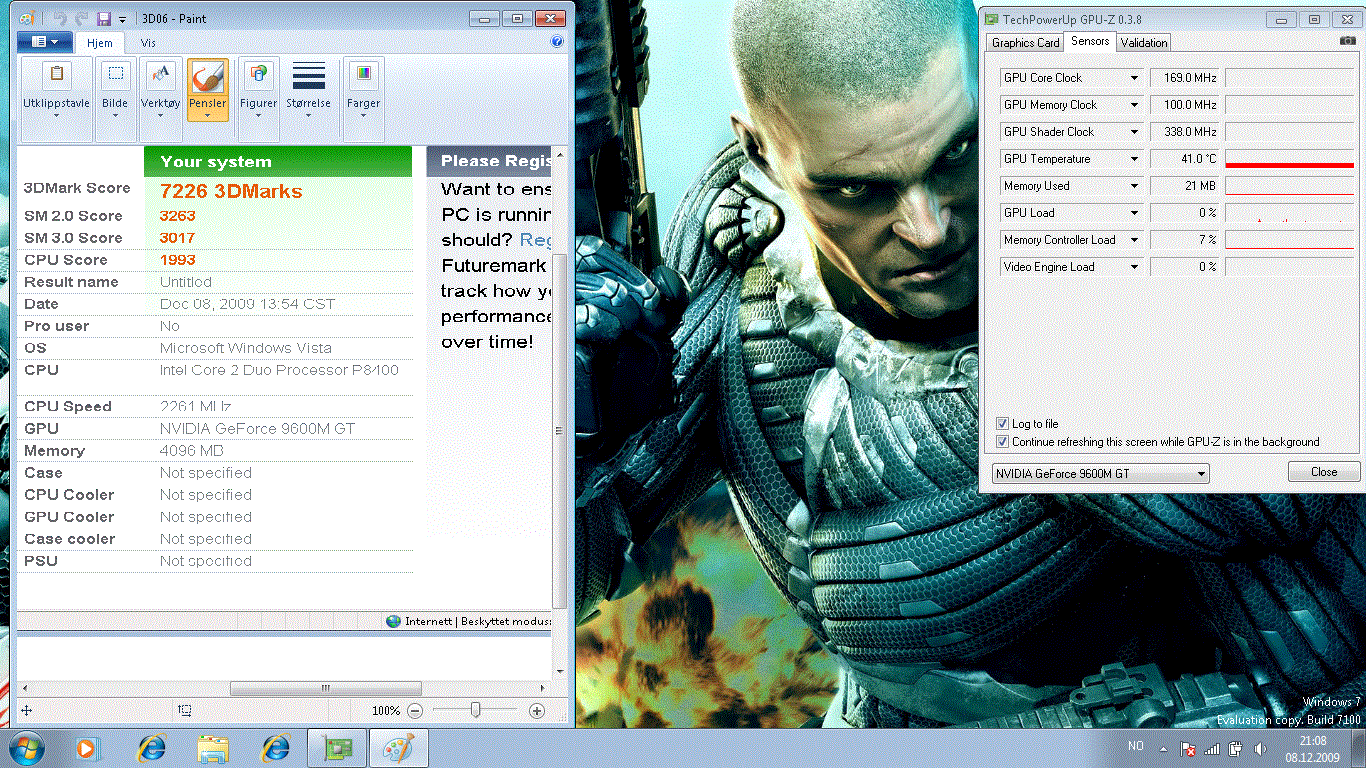Open GPU Load sensor dropdown
The width and height of the screenshot is (1366, 768).
1134,213
